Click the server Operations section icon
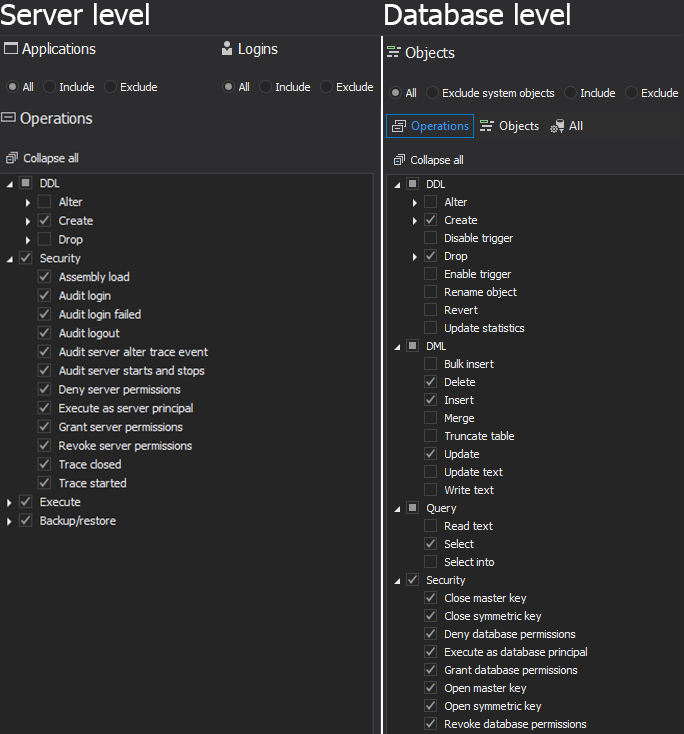The width and height of the screenshot is (684, 734). pos(10,118)
